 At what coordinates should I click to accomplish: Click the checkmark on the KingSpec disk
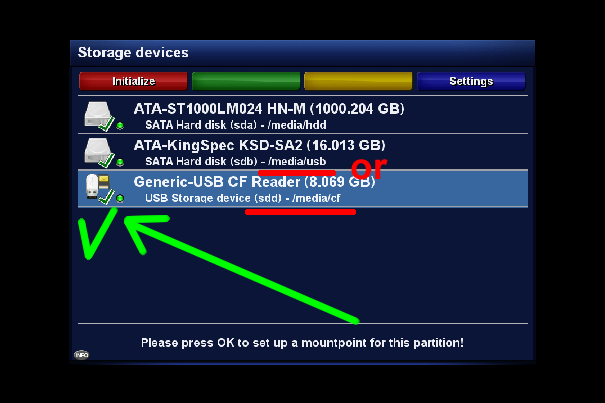tap(106, 160)
